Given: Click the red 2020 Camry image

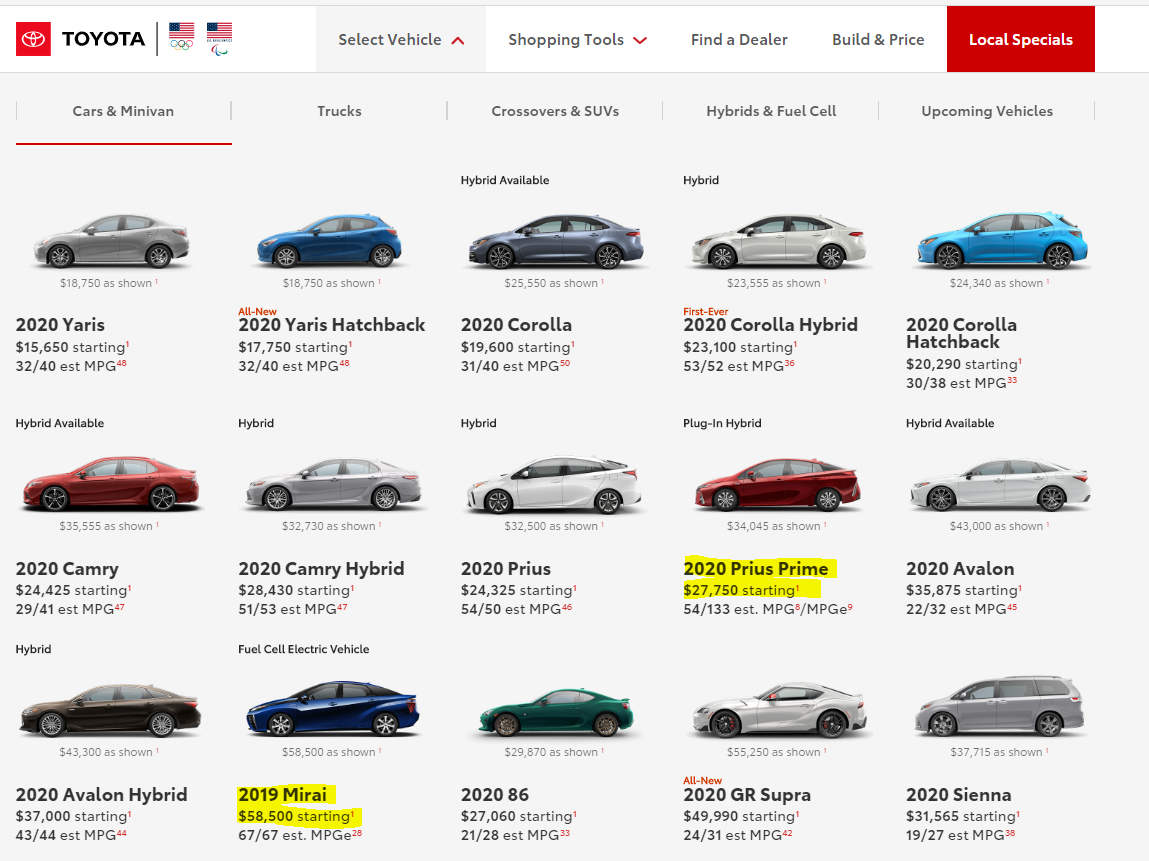Looking at the screenshot, I should [x=111, y=483].
